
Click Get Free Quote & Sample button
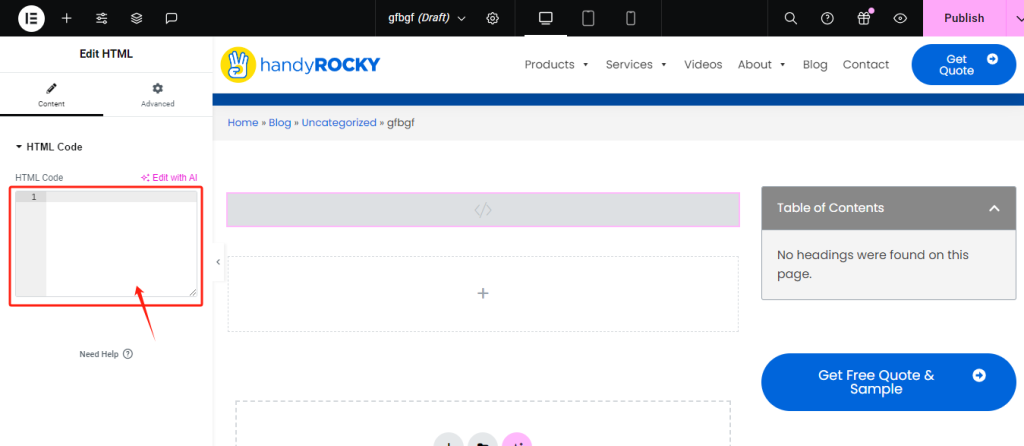[x=888, y=382]
